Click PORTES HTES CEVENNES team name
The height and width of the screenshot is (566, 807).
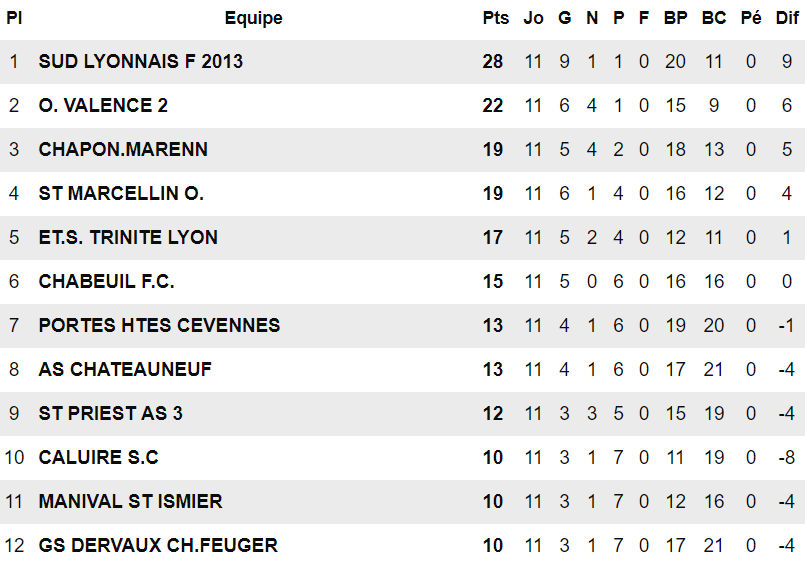[x=159, y=326]
